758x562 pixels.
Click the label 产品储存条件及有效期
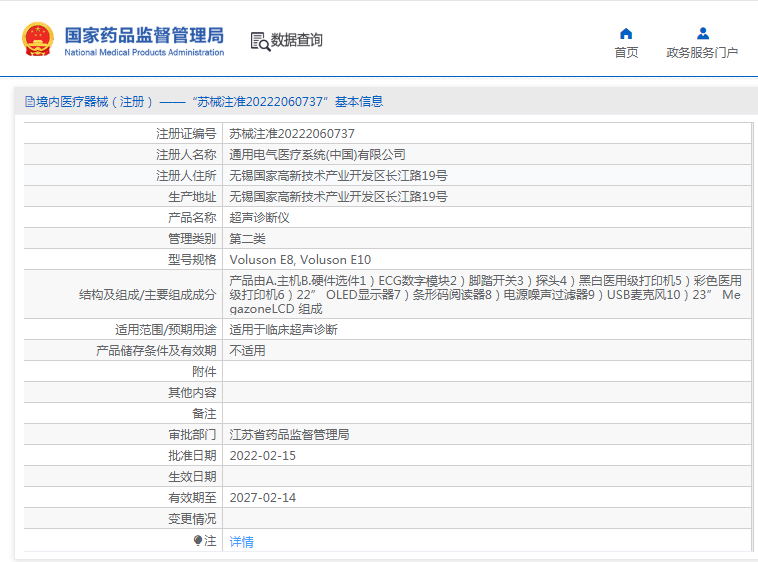click(156, 350)
